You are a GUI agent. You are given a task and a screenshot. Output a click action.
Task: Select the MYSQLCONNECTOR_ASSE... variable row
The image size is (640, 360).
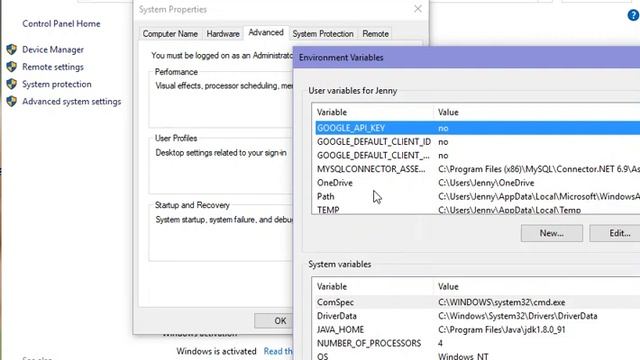tap(478, 169)
